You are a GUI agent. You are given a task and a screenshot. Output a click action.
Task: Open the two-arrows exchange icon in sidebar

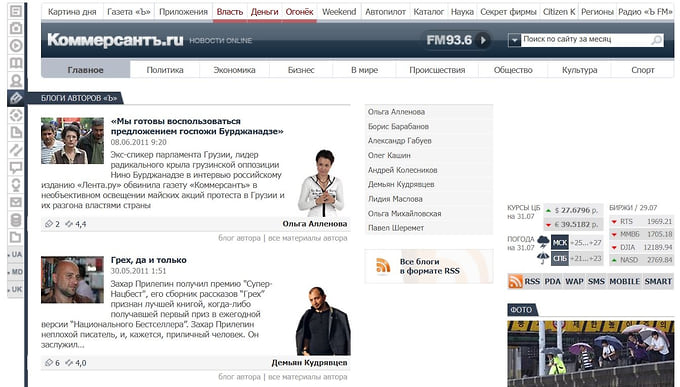16,150
